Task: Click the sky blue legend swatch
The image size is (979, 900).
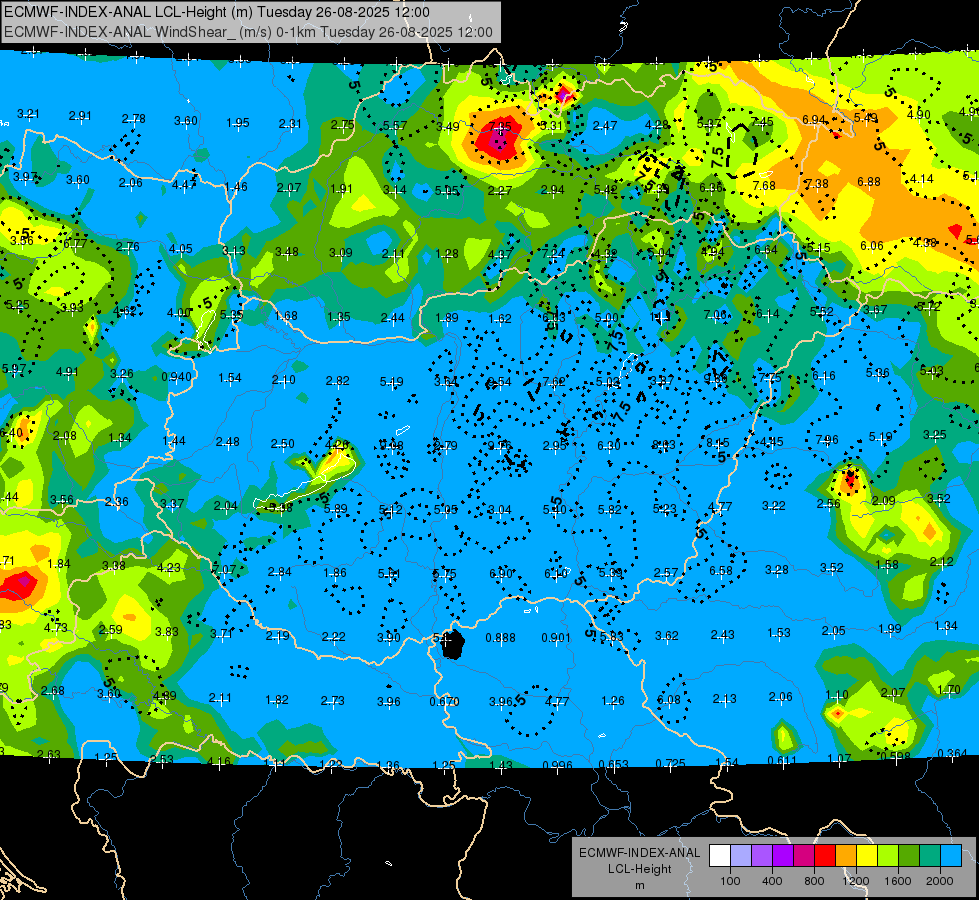Action: (951, 856)
